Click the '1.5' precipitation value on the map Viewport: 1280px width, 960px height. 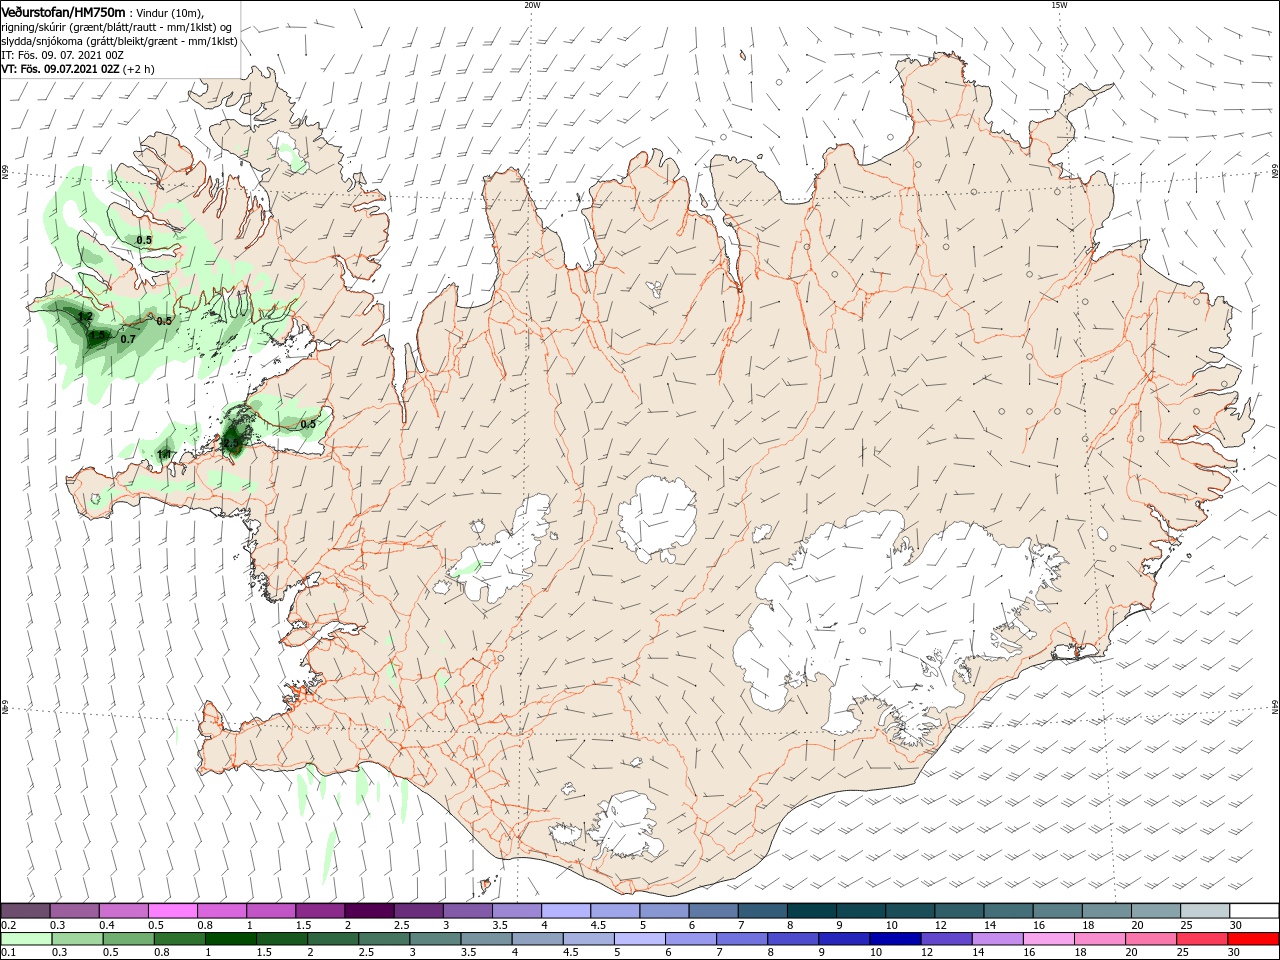click(x=97, y=337)
